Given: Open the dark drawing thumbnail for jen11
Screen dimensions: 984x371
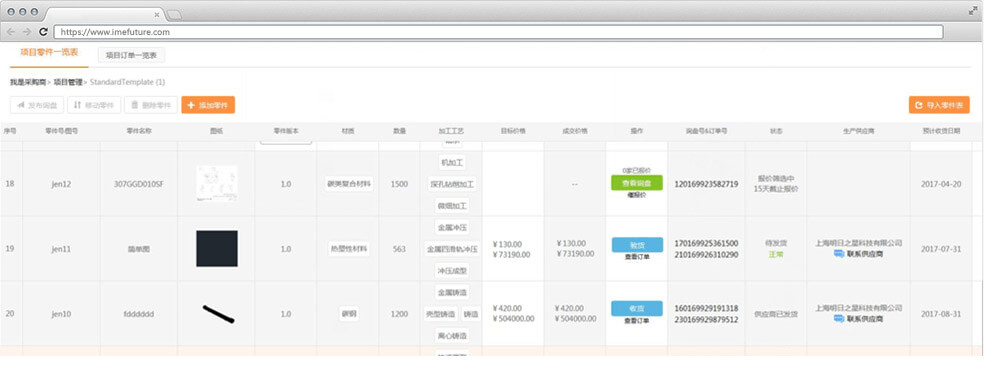Looking at the screenshot, I should (217, 249).
